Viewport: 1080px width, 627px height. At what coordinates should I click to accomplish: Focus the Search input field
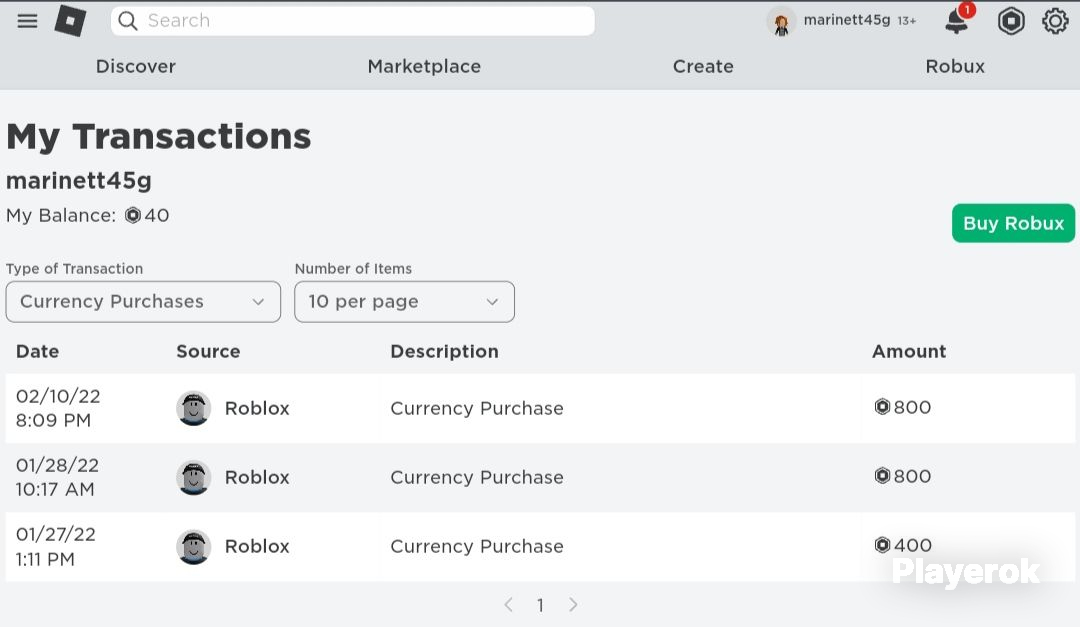coord(353,21)
